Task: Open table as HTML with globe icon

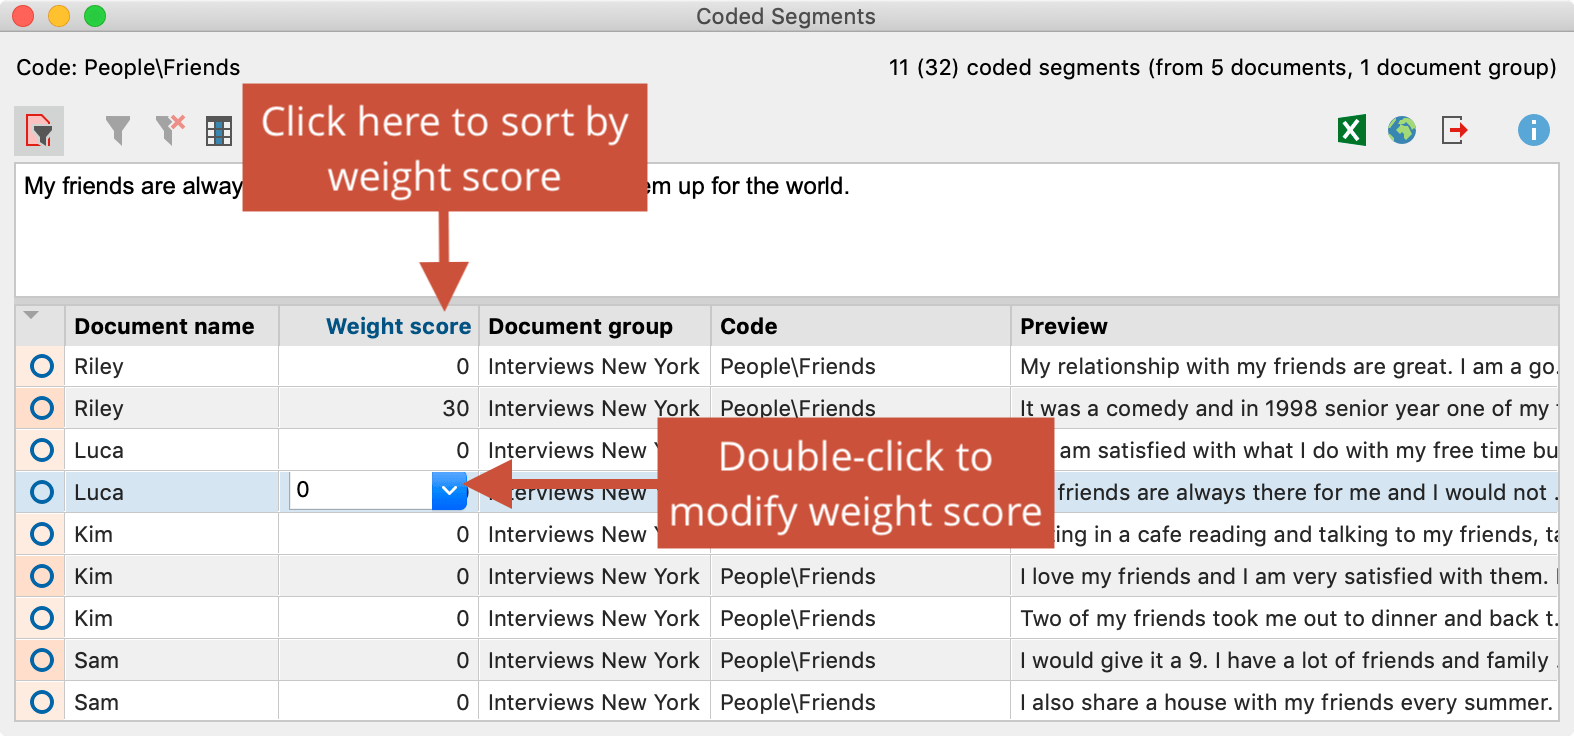Action: (x=1402, y=130)
